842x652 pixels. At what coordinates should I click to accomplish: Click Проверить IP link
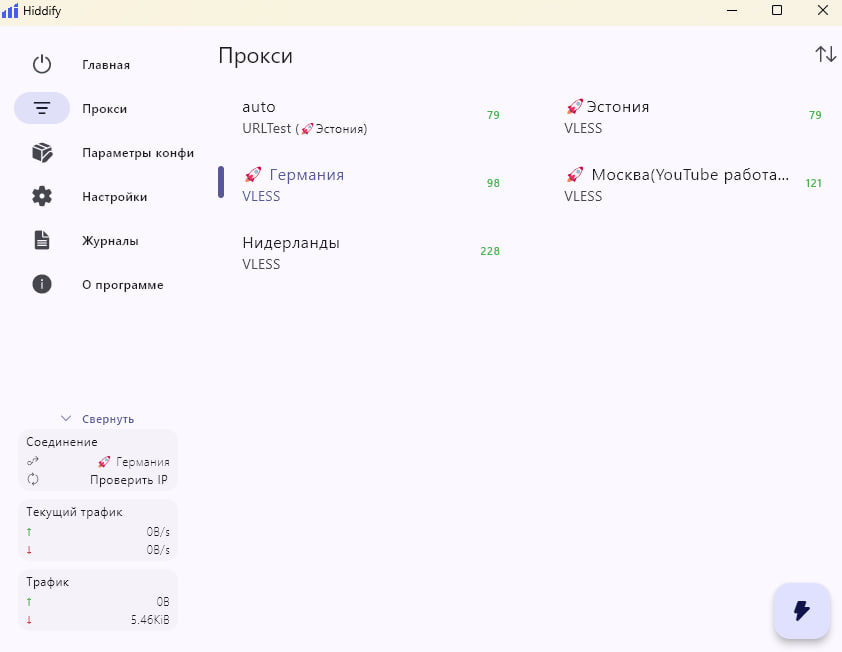(129, 480)
